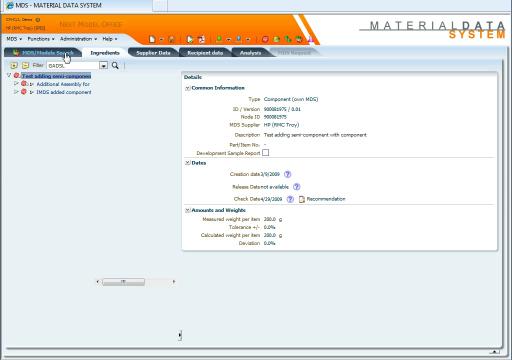Click the magnifier search icon beside the filter
The width and height of the screenshot is (512, 360).
coord(115,65)
